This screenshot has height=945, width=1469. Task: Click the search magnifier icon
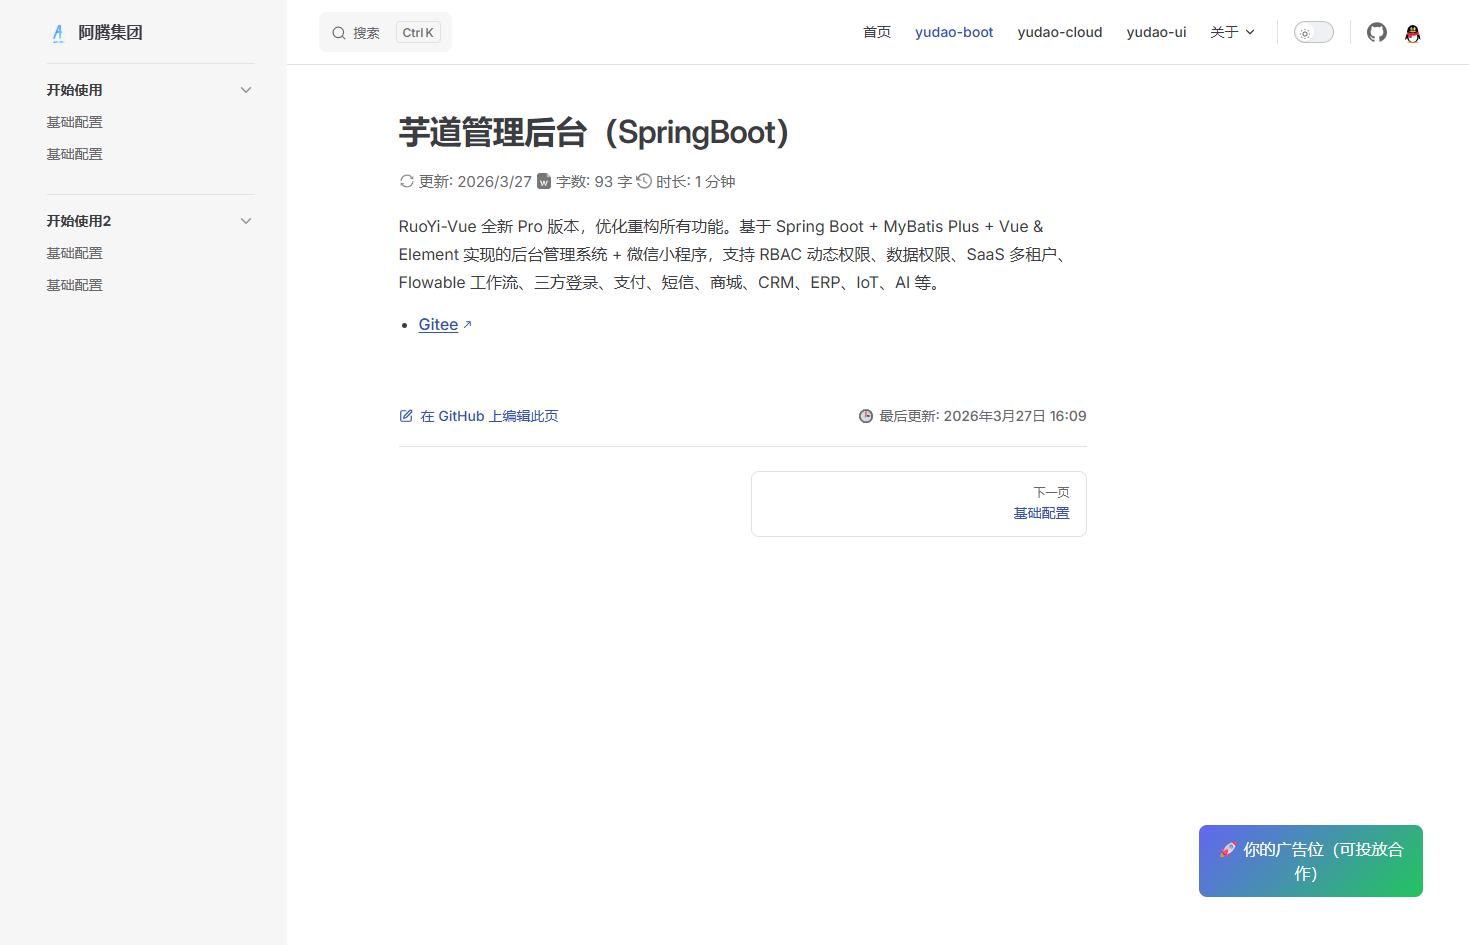(x=339, y=32)
